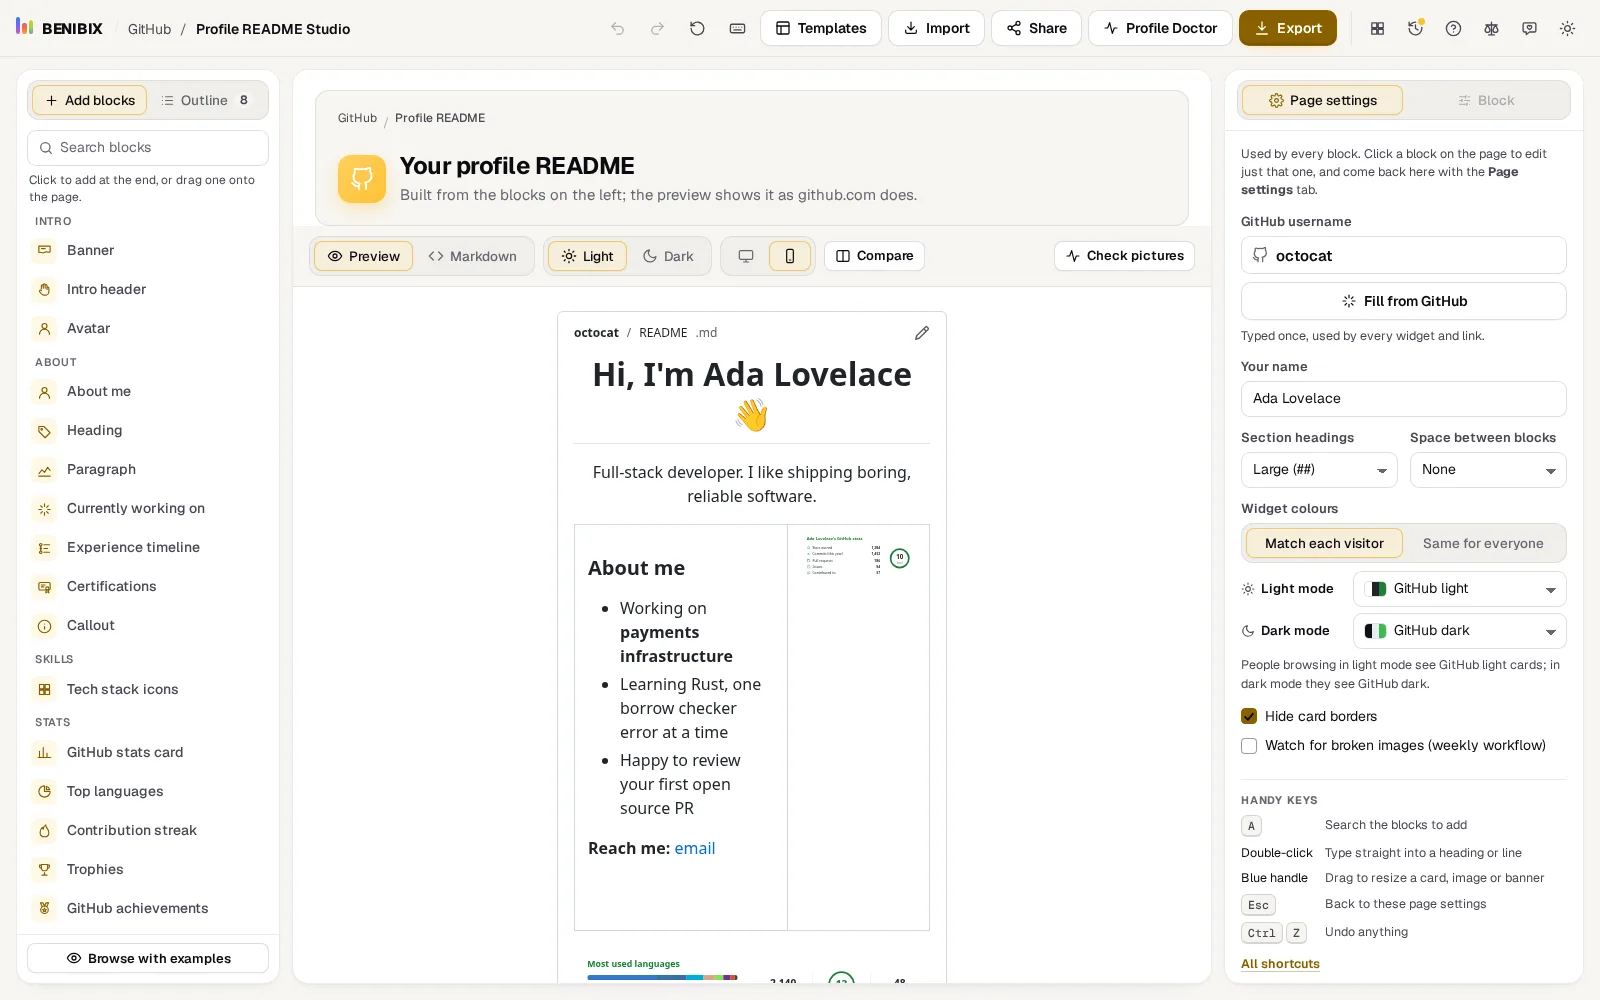Enable Watch for broken images checkbox
Screen dimensions: 1600x1000
[x=1249, y=745]
